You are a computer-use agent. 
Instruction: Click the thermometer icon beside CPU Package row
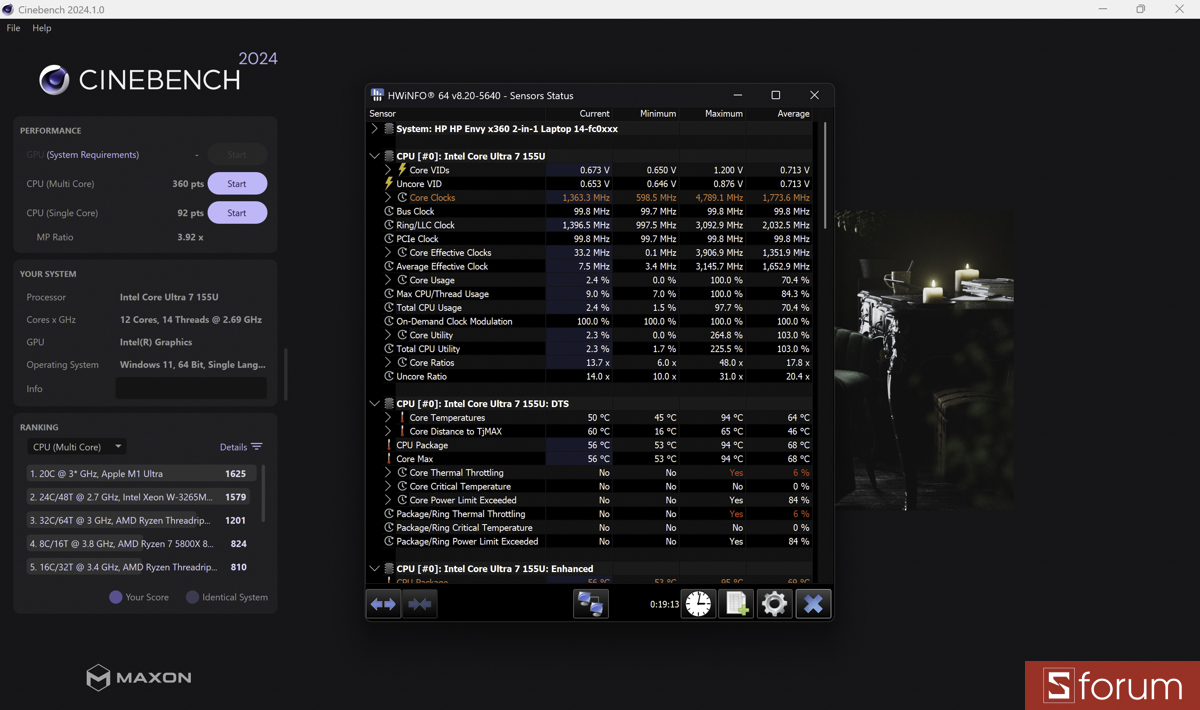[389, 445]
